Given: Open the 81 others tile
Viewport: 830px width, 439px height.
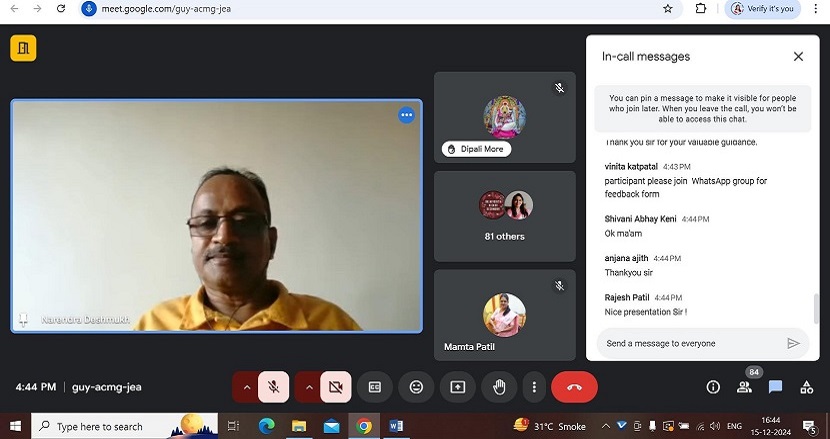Looking at the screenshot, I should 504,216.
